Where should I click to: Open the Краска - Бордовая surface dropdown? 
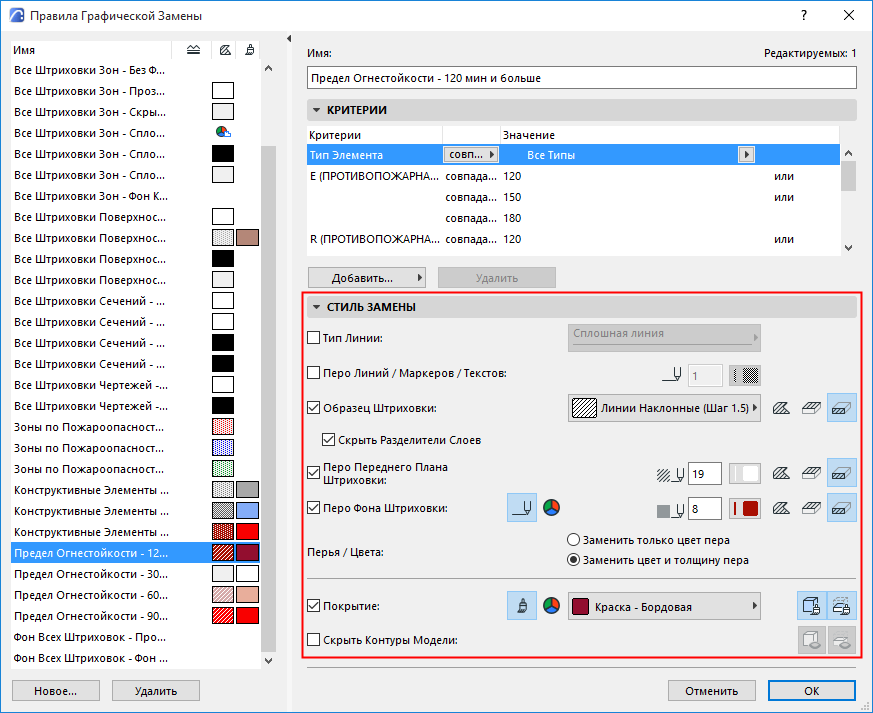(x=664, y=606)
